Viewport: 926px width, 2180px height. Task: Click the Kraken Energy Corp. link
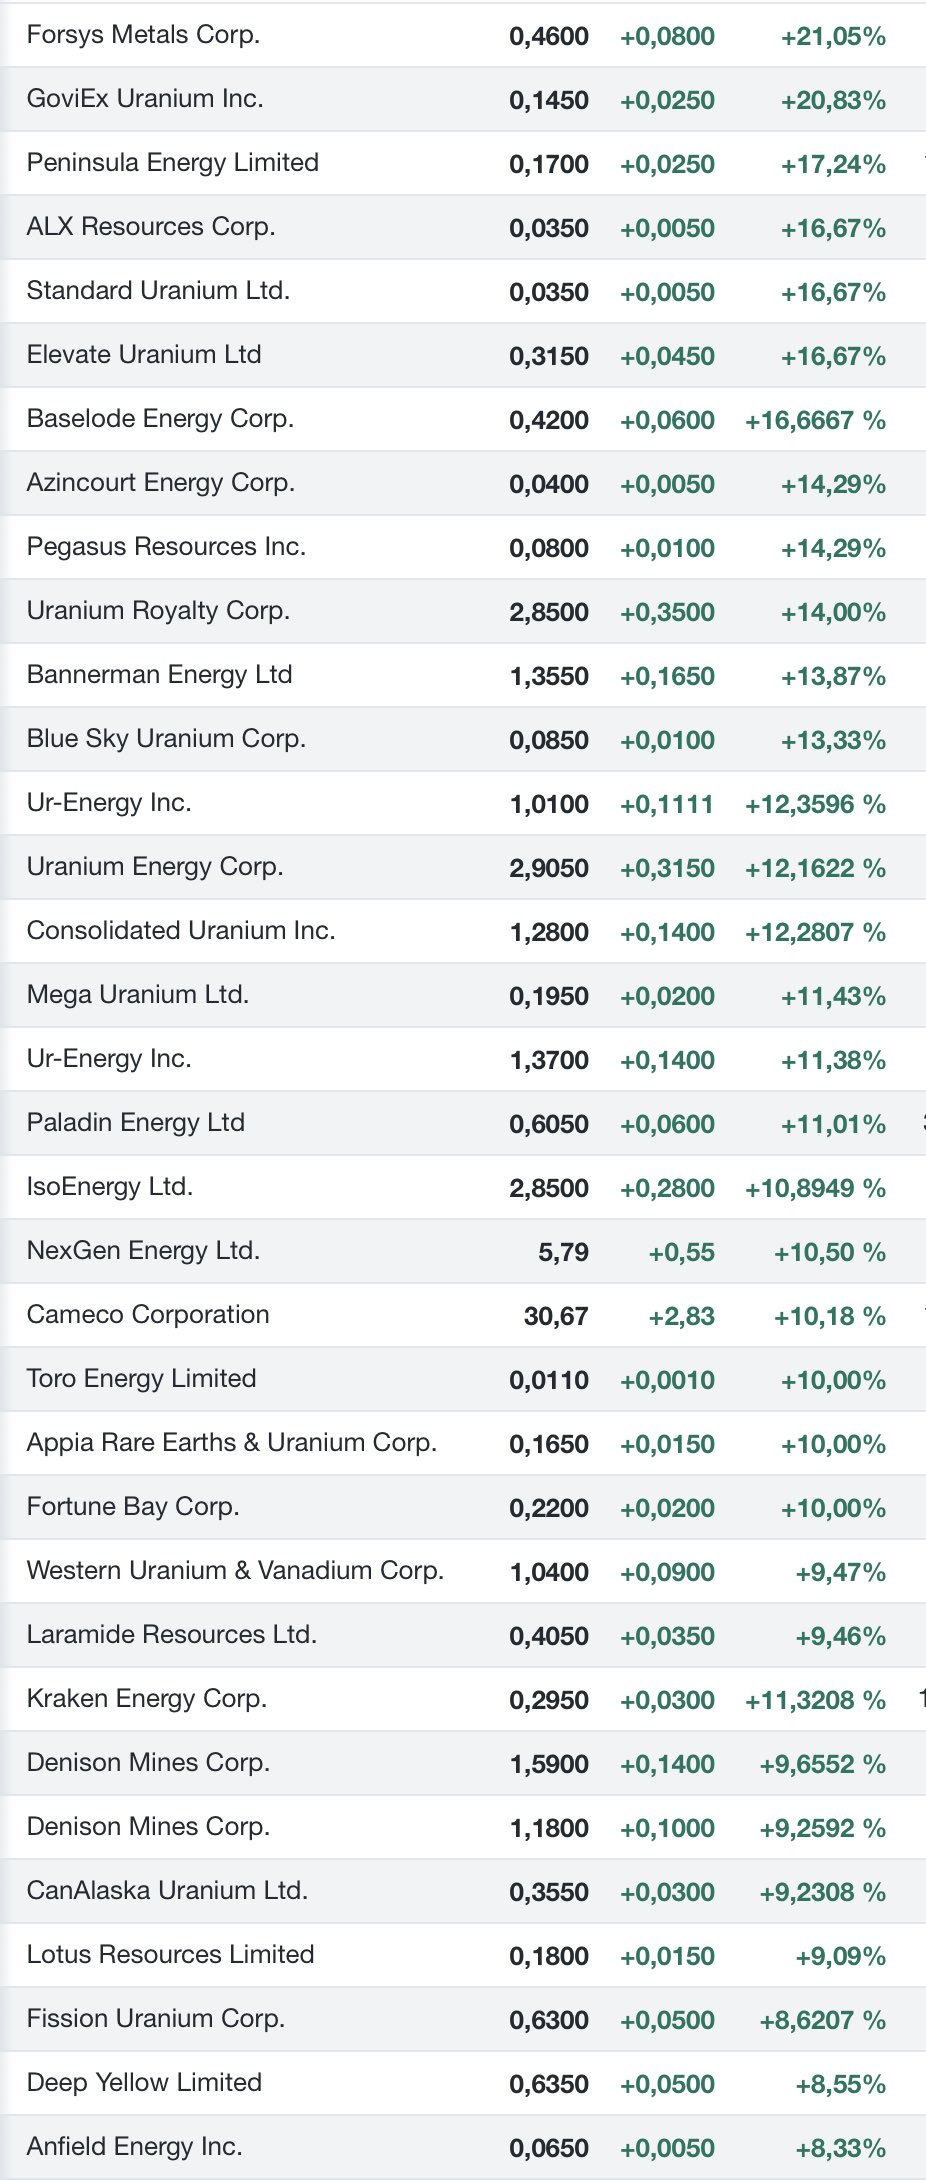pyautogui.click(x=146, y=1699)
